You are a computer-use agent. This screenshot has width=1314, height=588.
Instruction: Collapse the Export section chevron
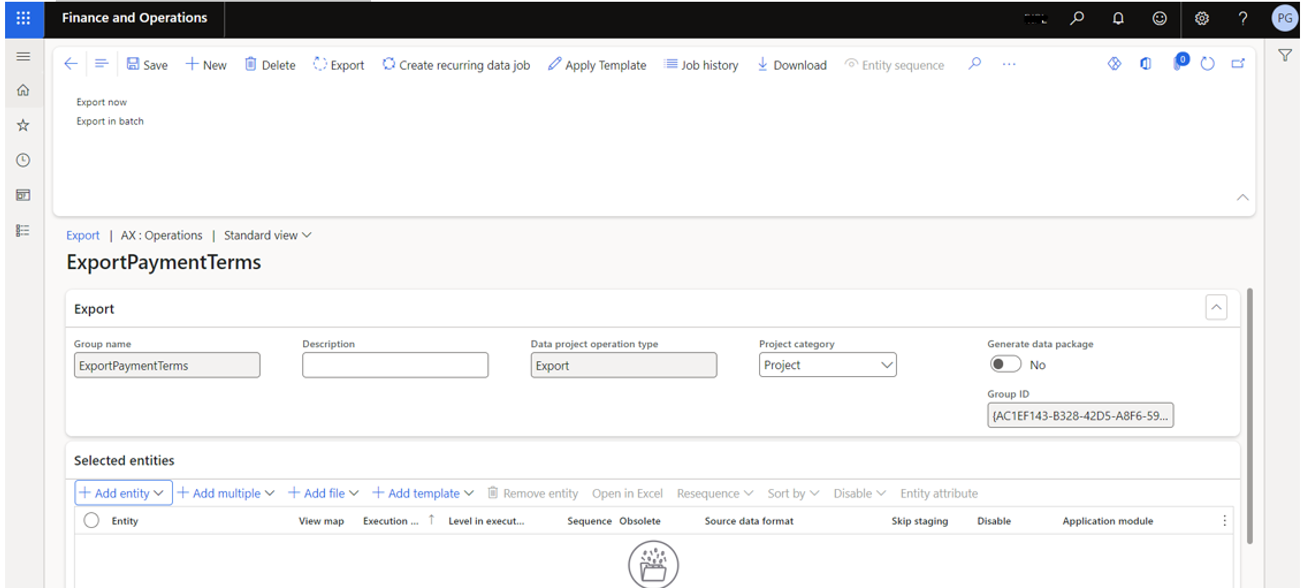click(1216, 308)
